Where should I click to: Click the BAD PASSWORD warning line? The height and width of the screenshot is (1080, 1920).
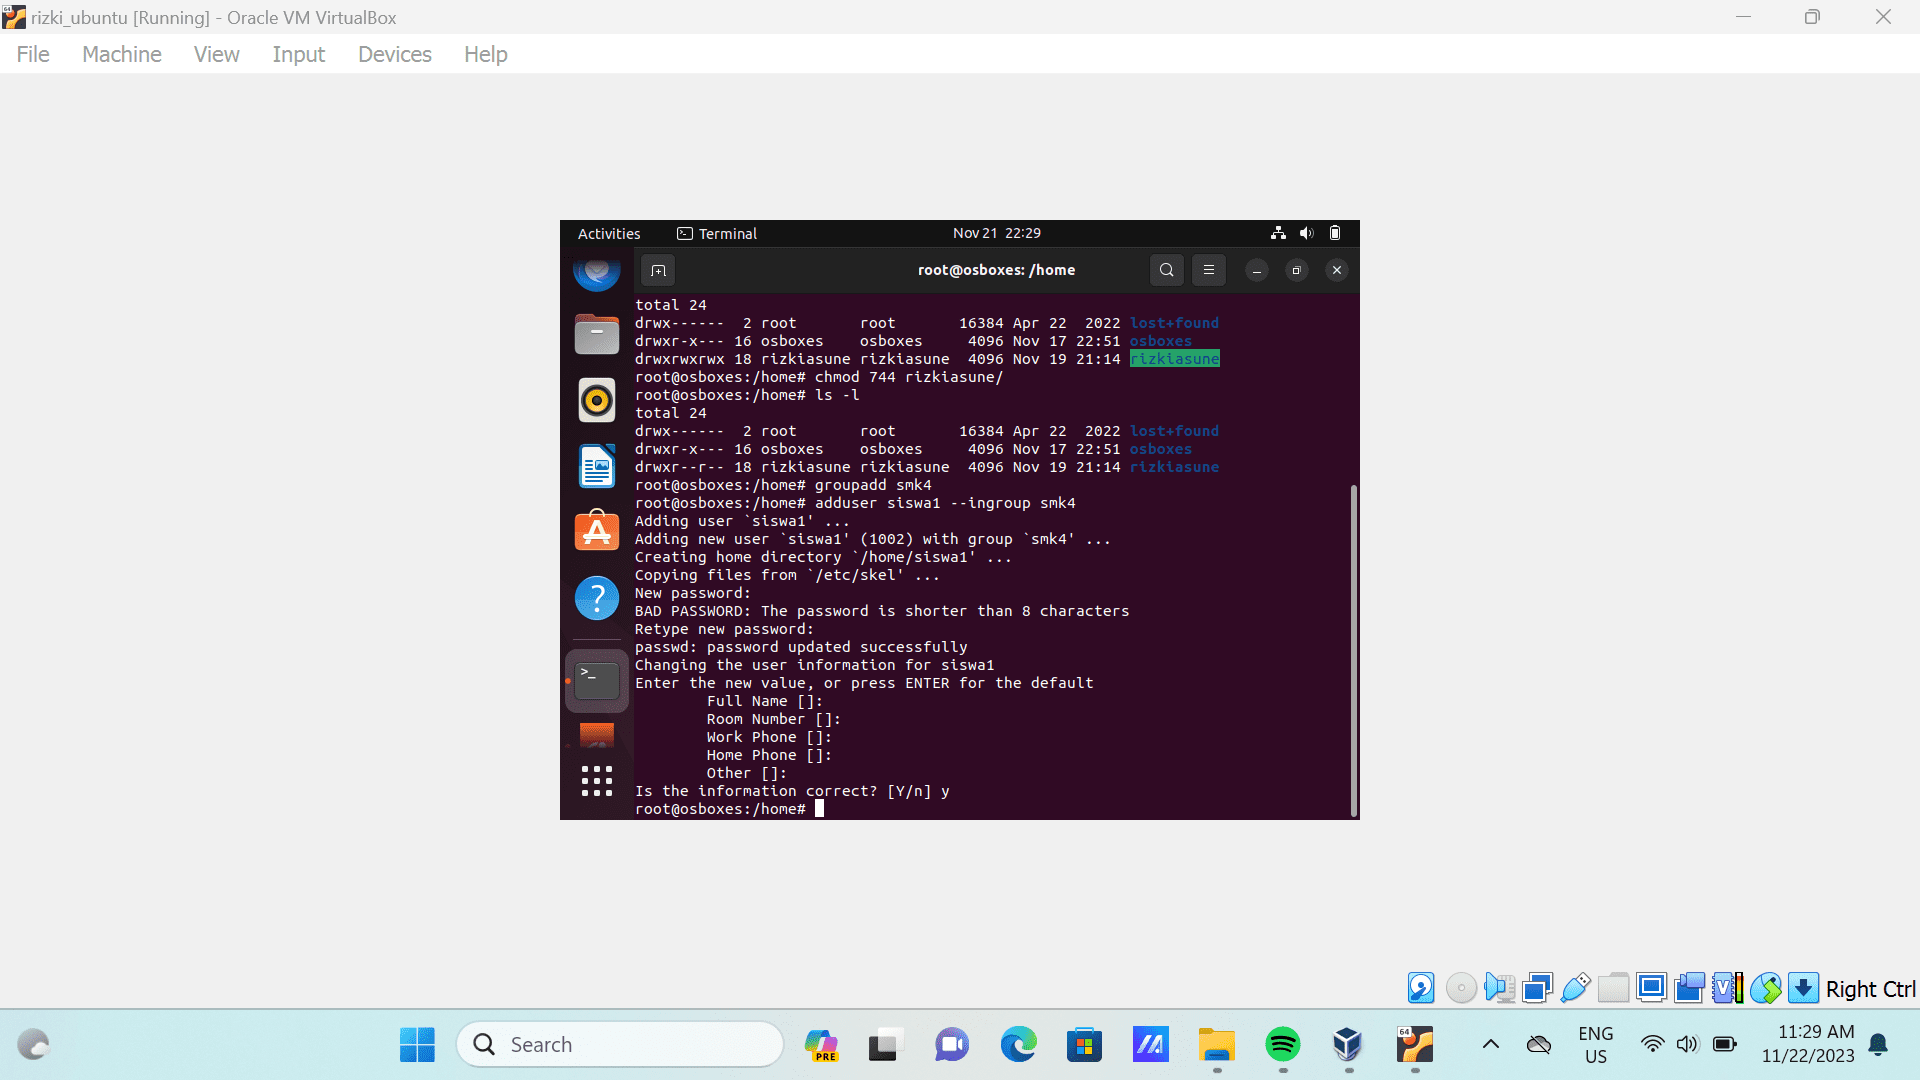[x=882, y=611]
